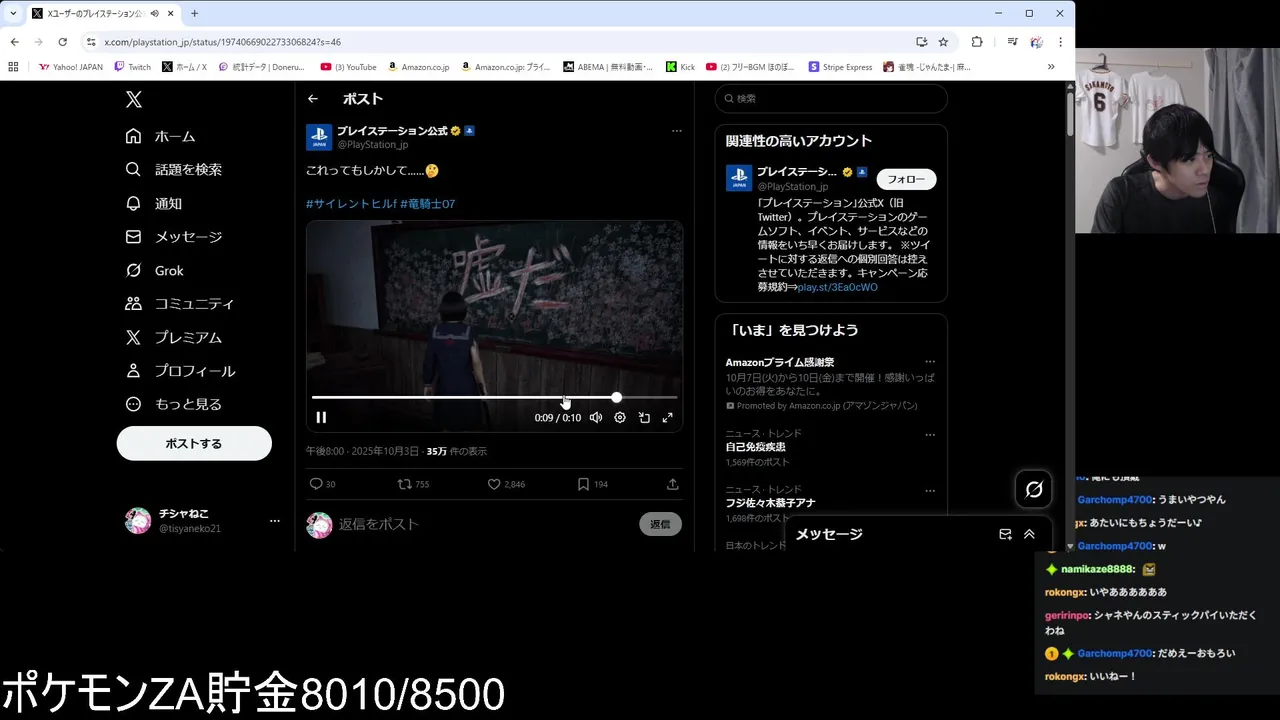
Task: Open the 35万 件の表示 view count
Action: point(456,452)
